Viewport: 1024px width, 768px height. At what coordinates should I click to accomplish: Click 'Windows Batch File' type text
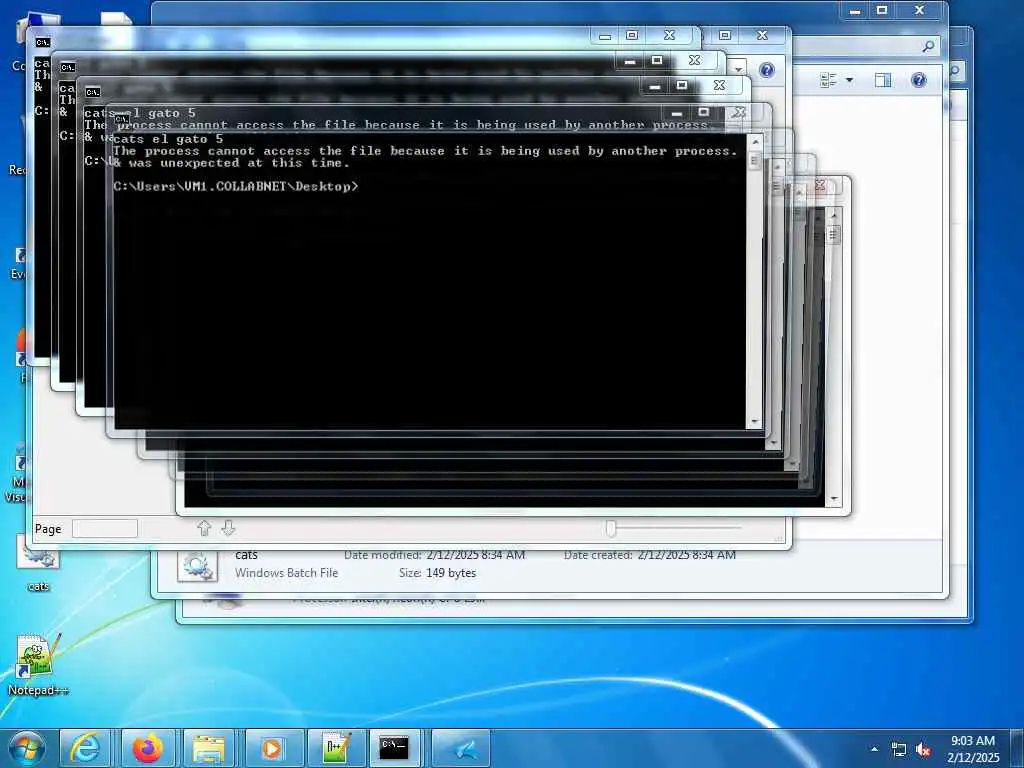[287, 573]
